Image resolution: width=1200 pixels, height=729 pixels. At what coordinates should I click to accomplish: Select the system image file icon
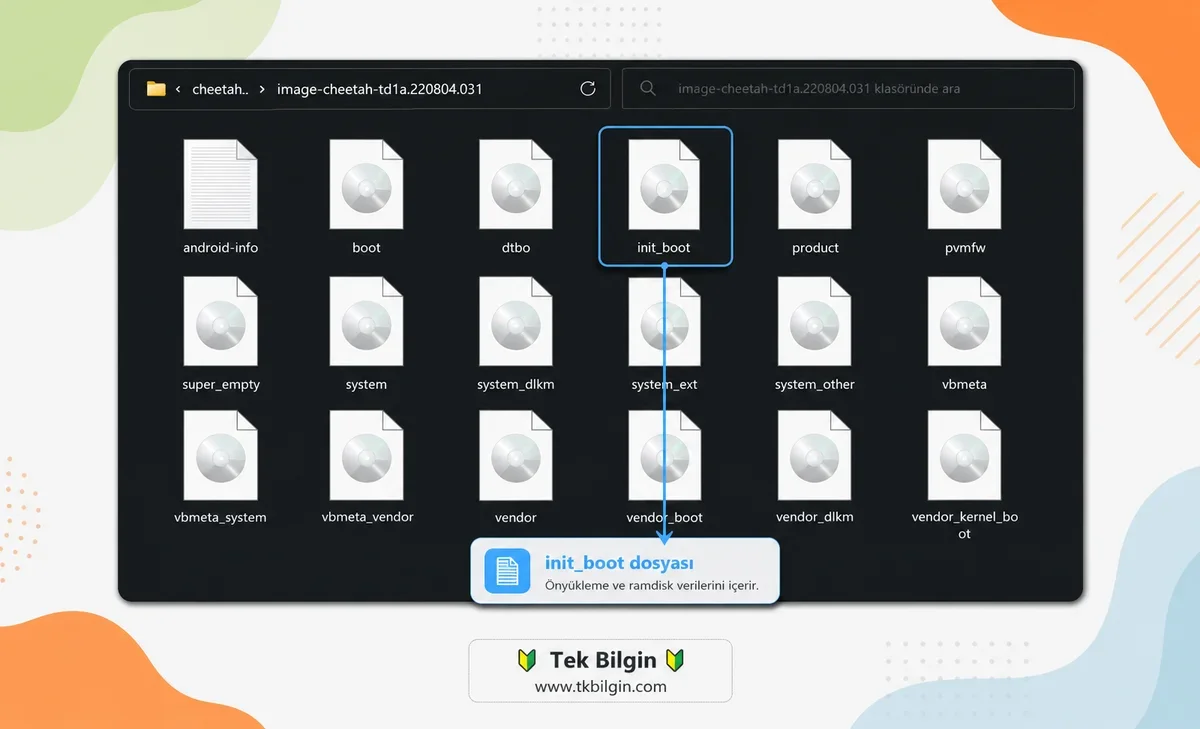pos(366,322)
